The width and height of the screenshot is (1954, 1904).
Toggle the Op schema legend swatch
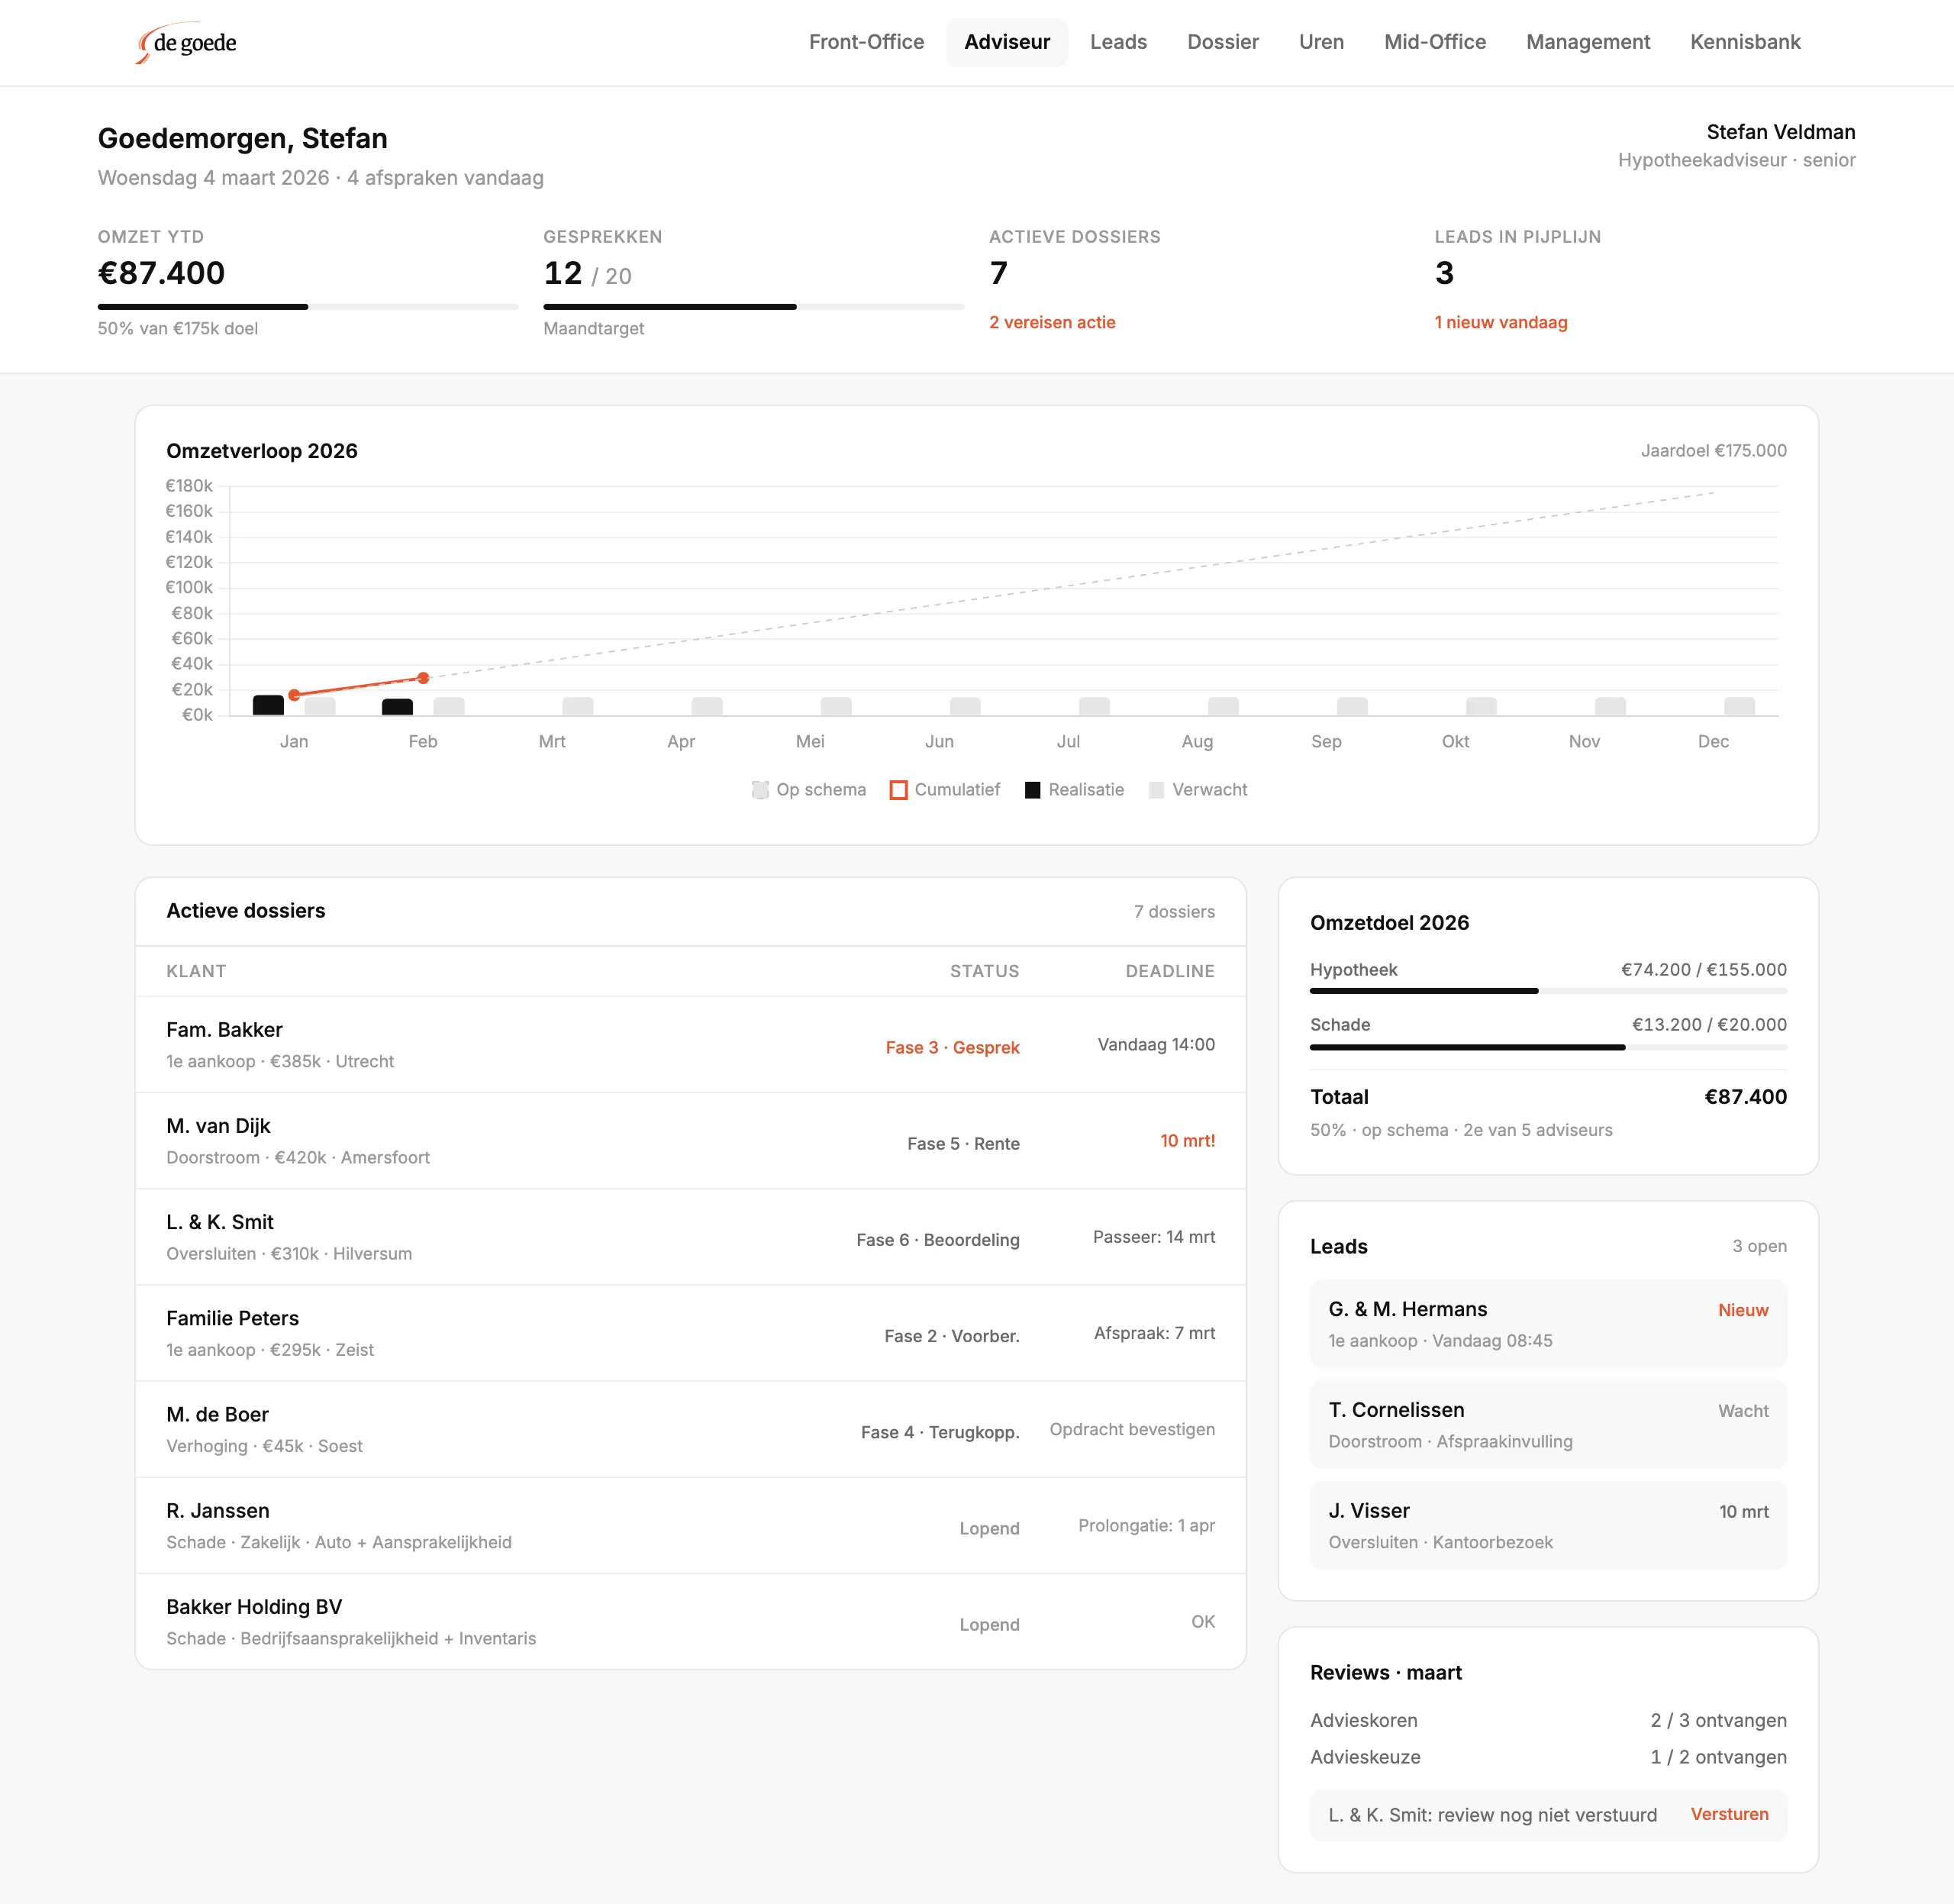tap(760, 790)
